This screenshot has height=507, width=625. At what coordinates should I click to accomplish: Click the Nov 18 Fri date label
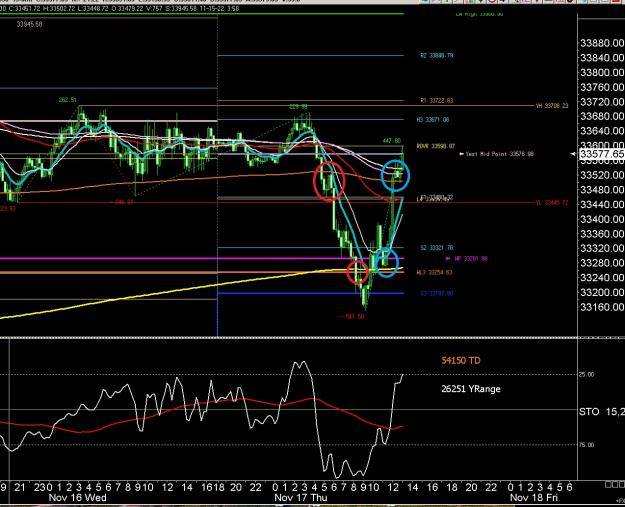(x=534, y=498)
